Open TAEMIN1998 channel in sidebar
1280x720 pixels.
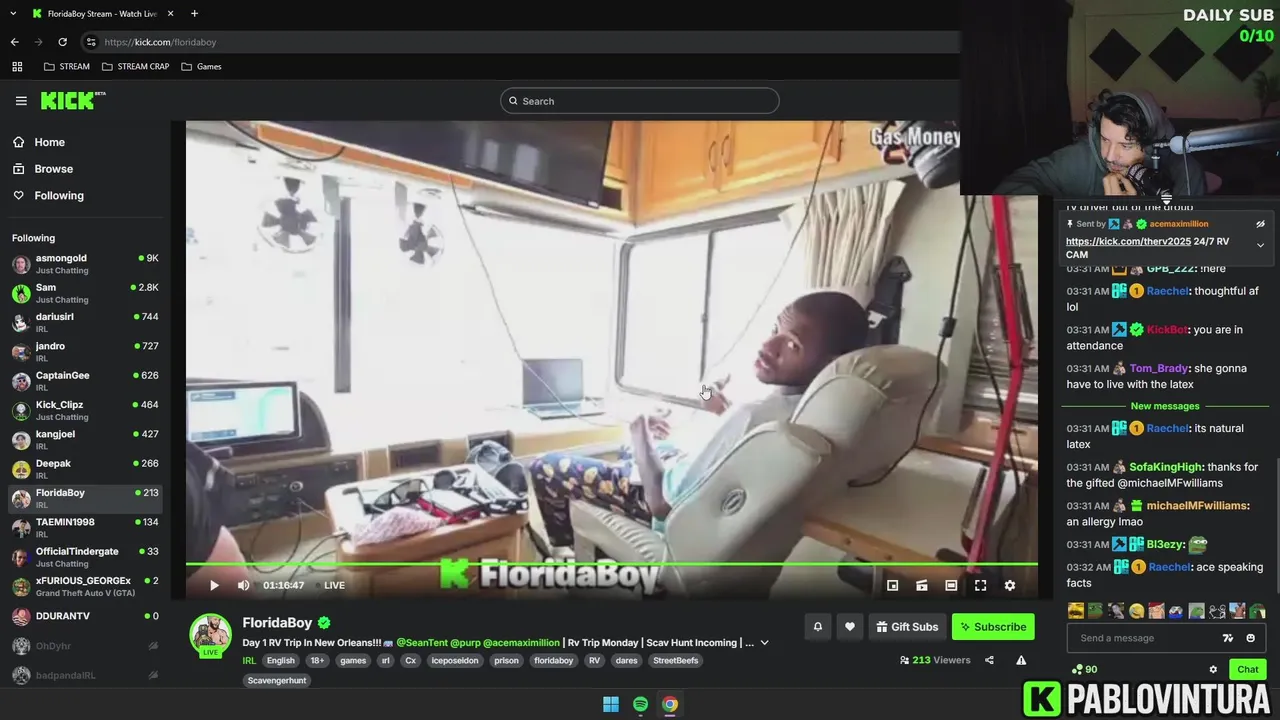[x=85, y=527]
